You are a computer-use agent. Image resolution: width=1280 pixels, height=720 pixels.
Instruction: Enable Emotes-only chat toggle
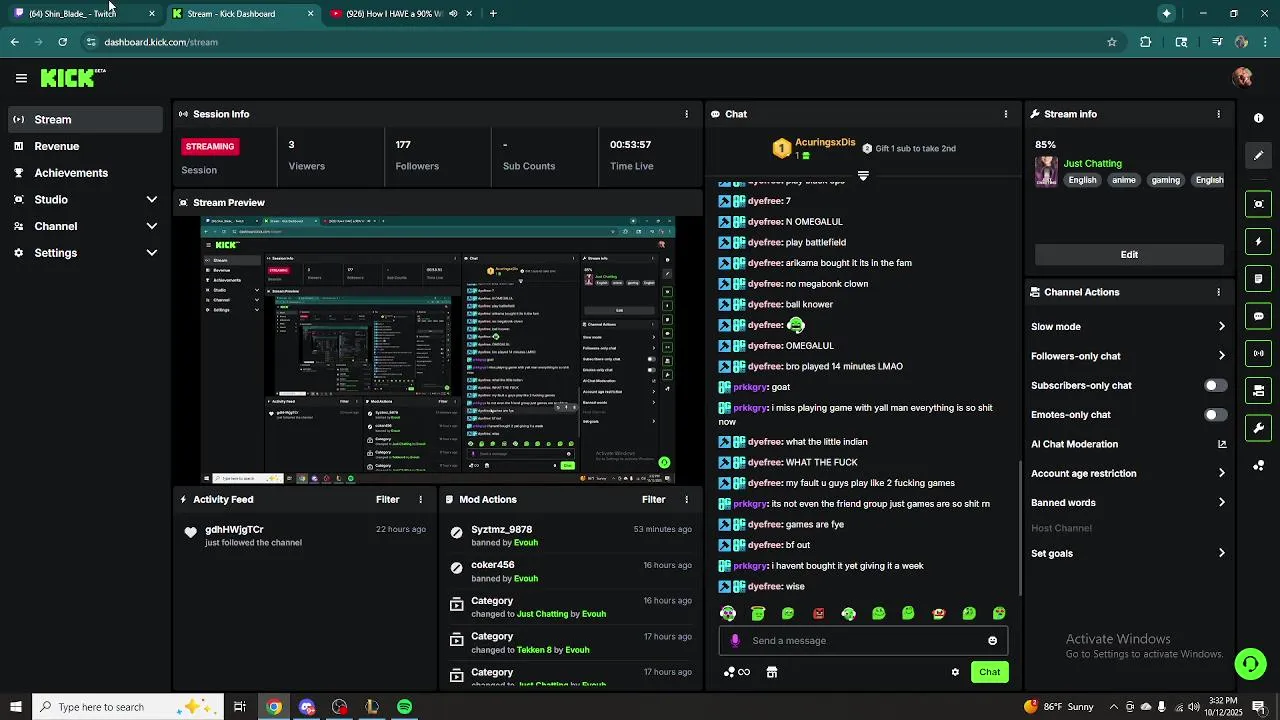(x=1215, y=415)
